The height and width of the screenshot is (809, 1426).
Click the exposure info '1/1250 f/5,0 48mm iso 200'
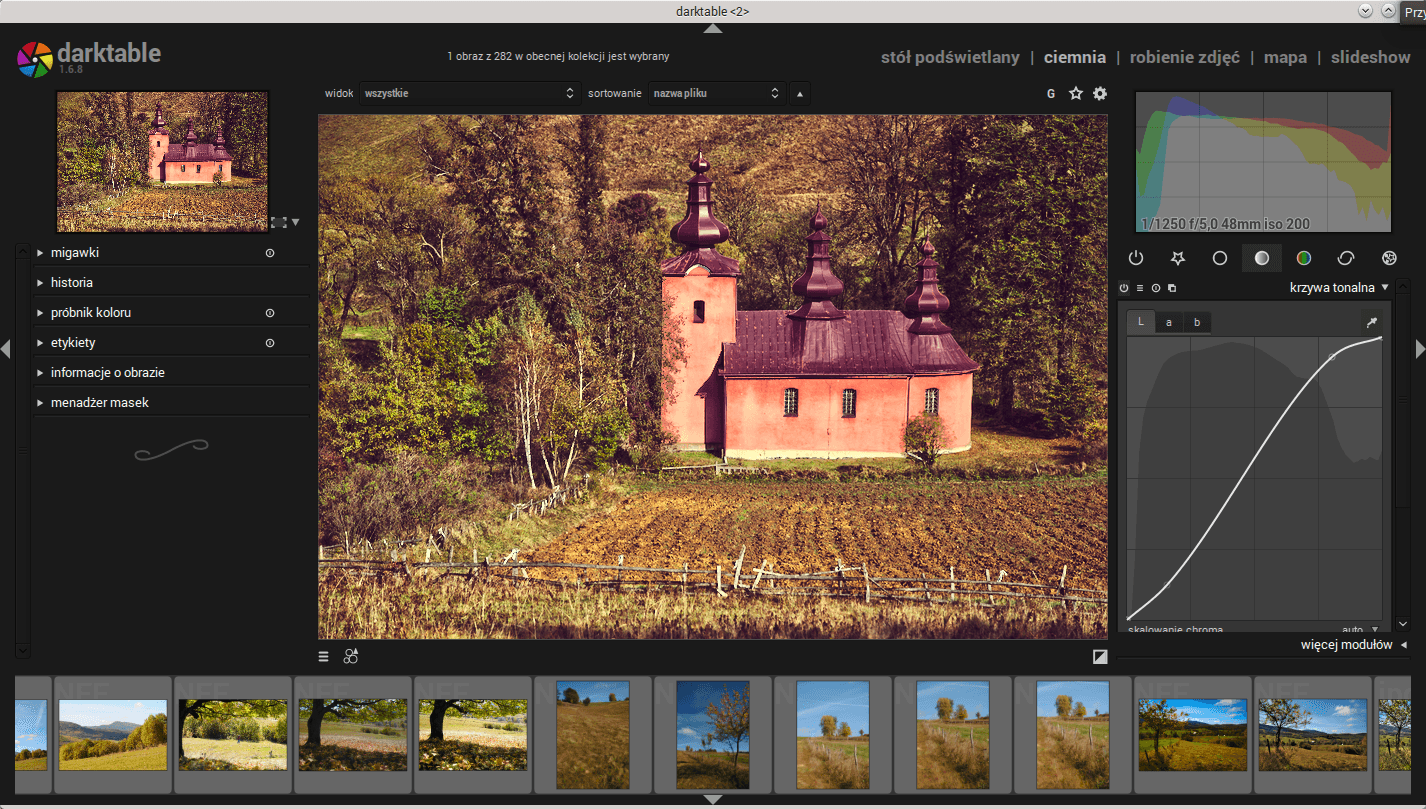[1226, 224]
